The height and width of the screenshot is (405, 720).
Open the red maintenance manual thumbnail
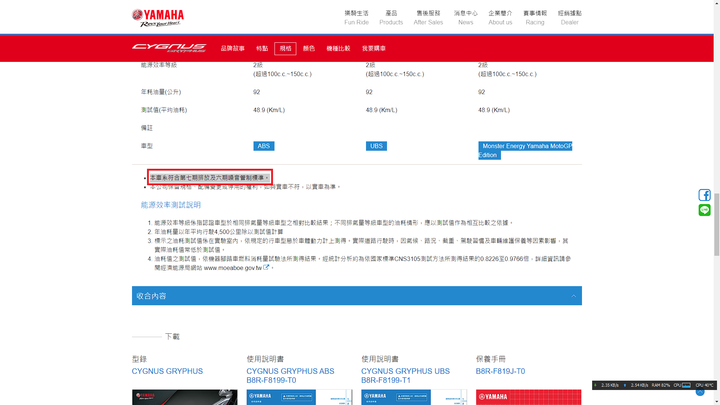pos(529,397)
